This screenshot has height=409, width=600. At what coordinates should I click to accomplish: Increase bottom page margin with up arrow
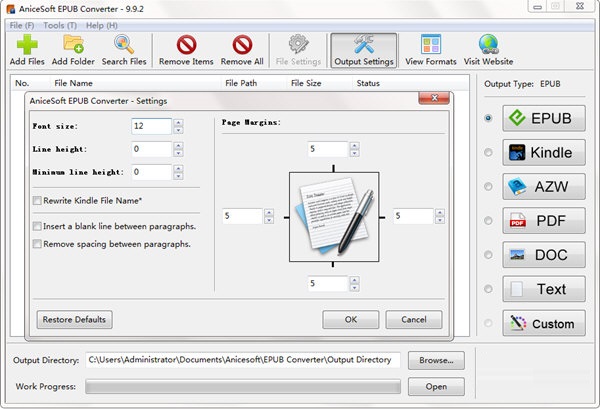[x=355, y=280]
